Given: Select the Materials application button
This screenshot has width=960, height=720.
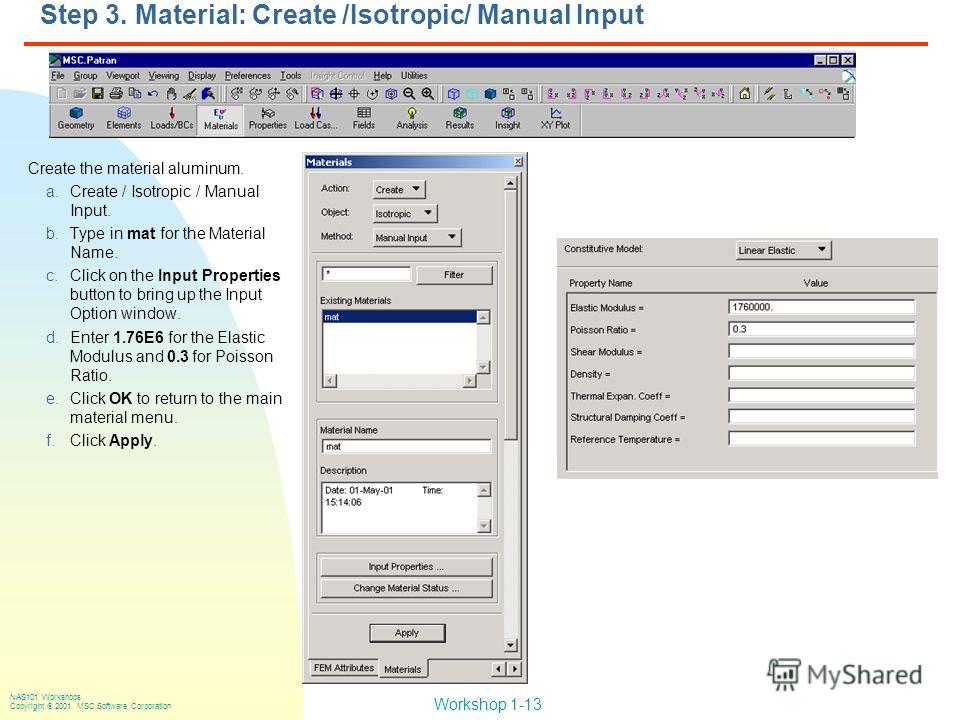Looking at the screenshot, I should (x=220, y=119).
